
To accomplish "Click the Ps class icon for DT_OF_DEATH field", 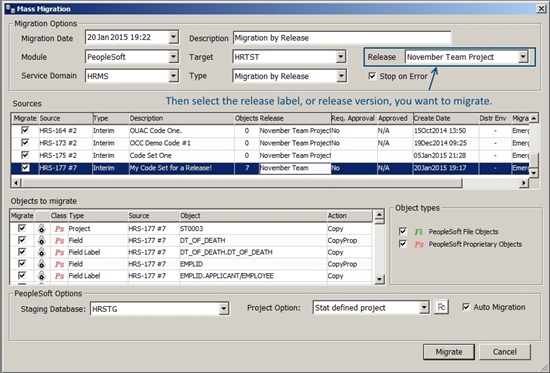I will pyautogui.click(x=60, y=241).
